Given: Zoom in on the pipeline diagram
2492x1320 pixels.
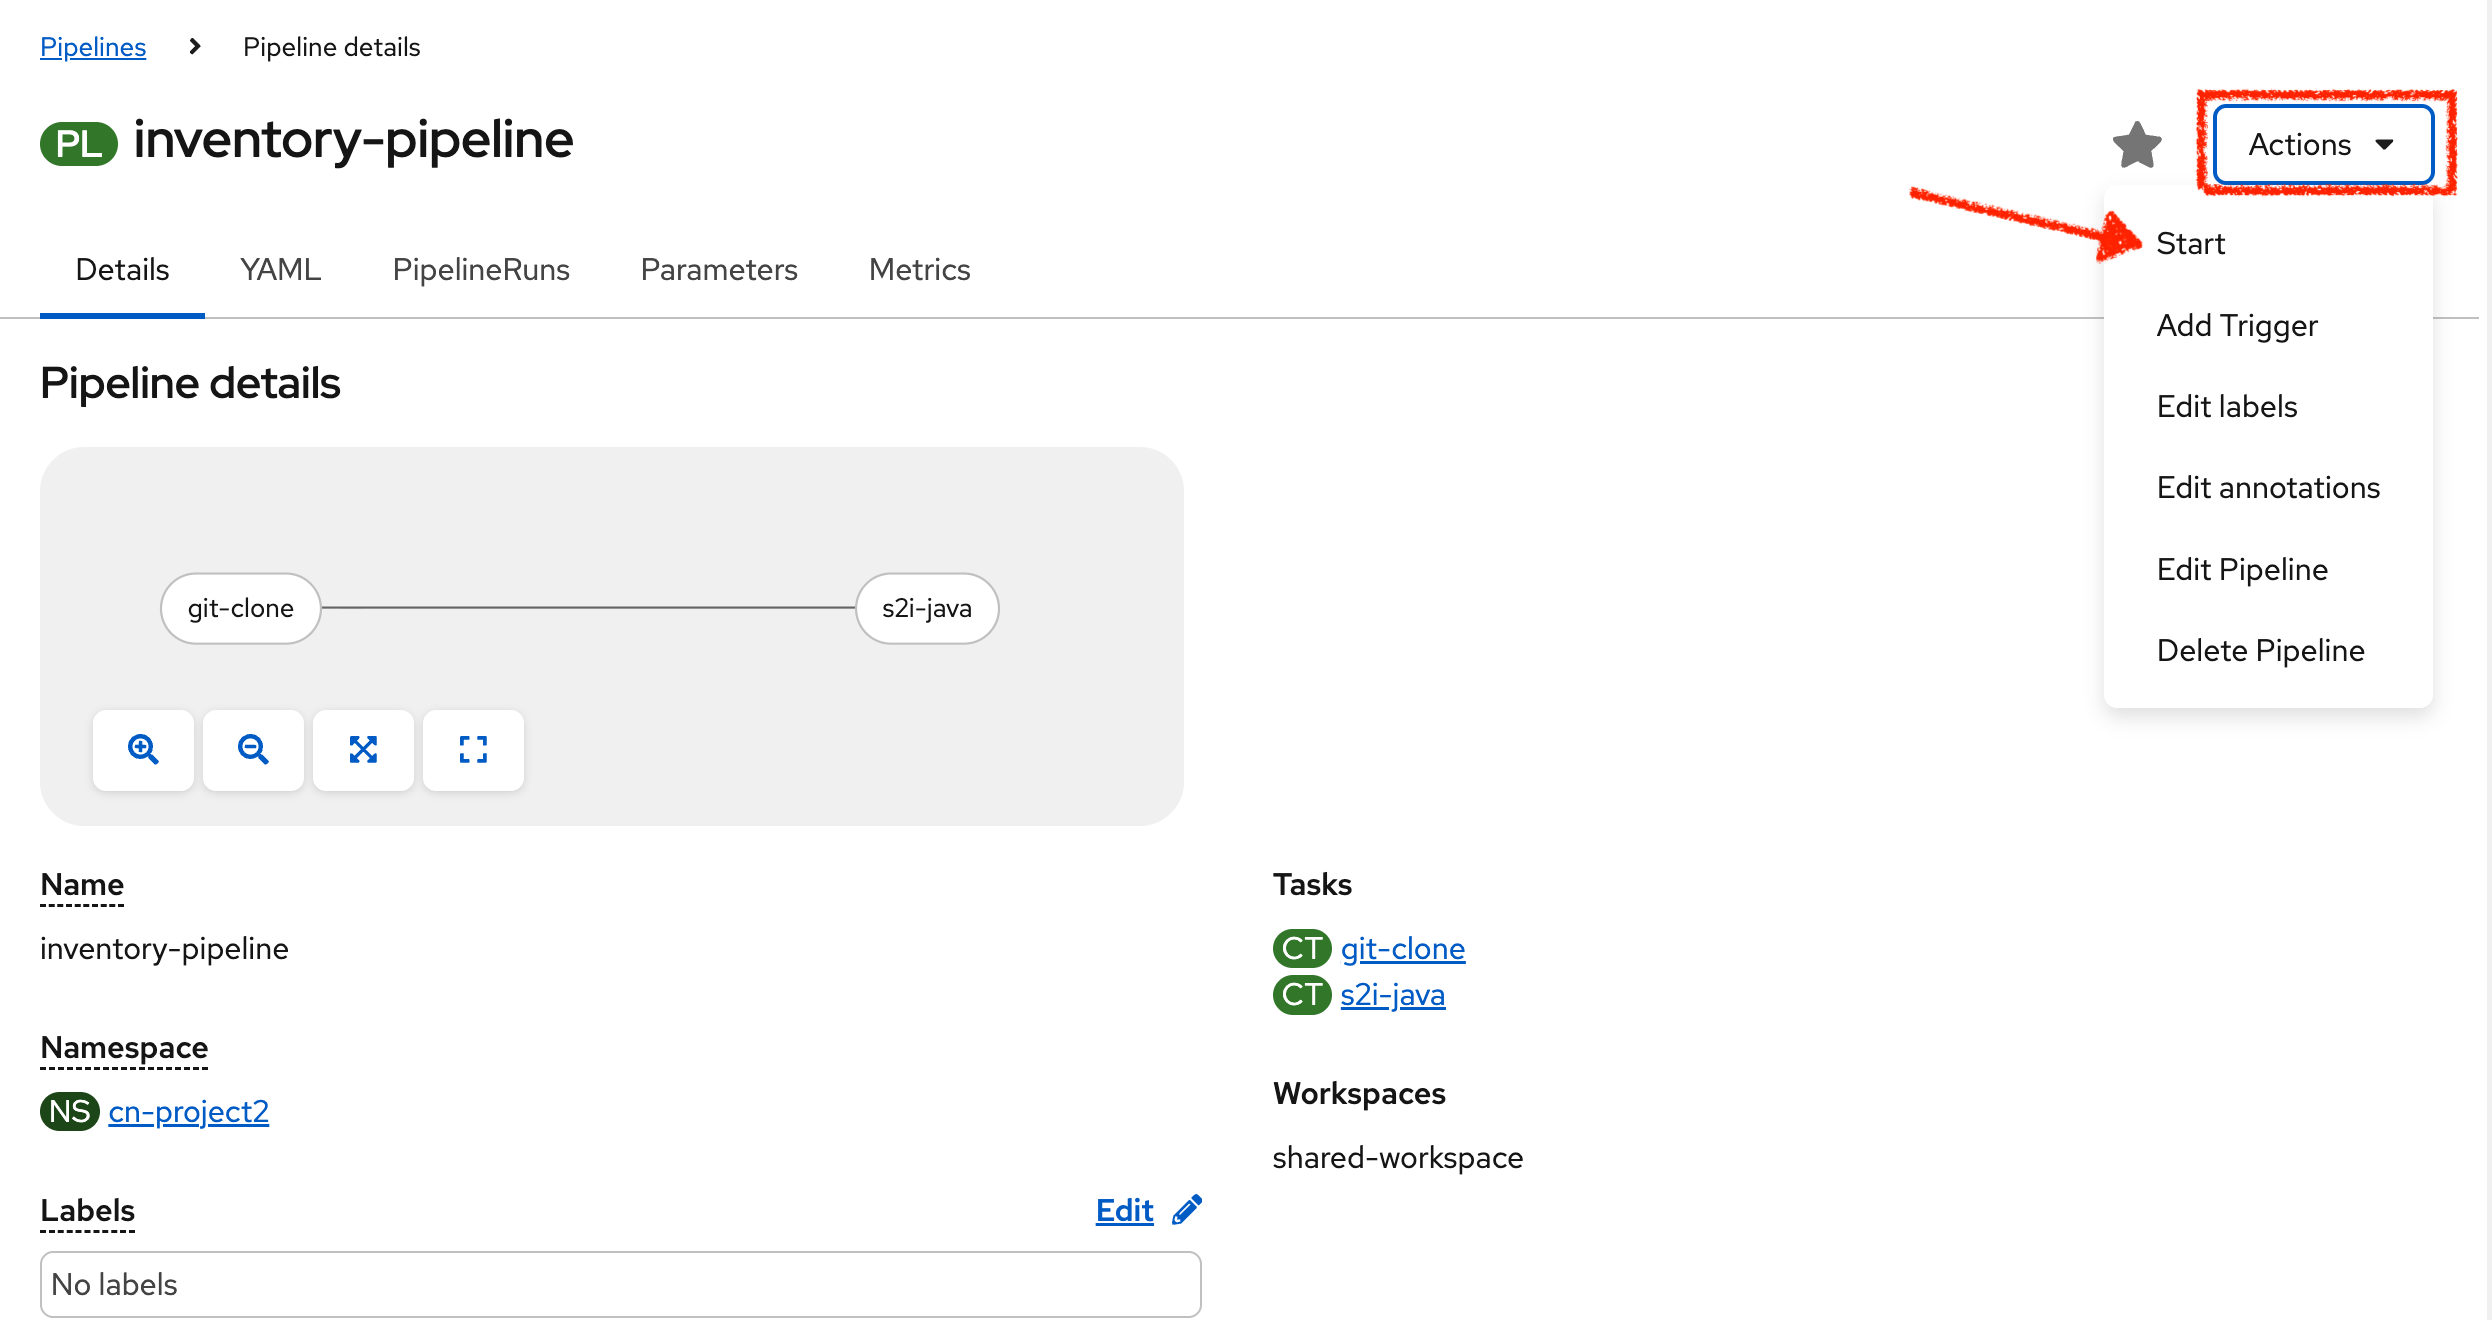Looking at the screenshot, I should click(143, 749).
